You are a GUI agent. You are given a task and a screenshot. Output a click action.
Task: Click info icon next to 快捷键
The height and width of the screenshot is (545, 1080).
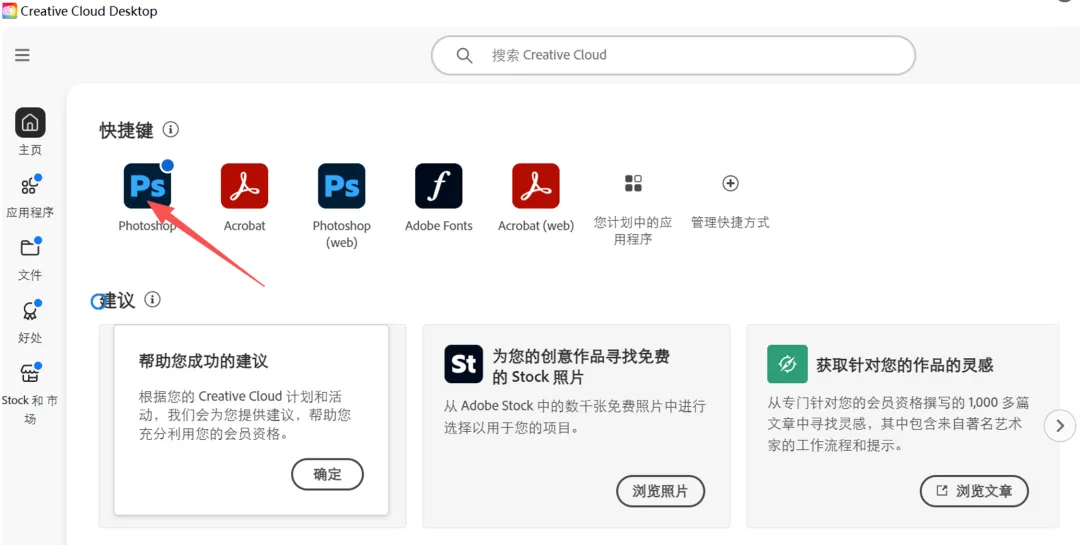click(171, 129)
